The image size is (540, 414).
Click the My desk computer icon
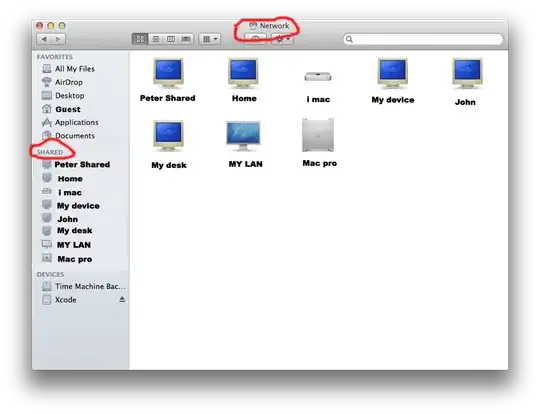(x=168, y=135)
